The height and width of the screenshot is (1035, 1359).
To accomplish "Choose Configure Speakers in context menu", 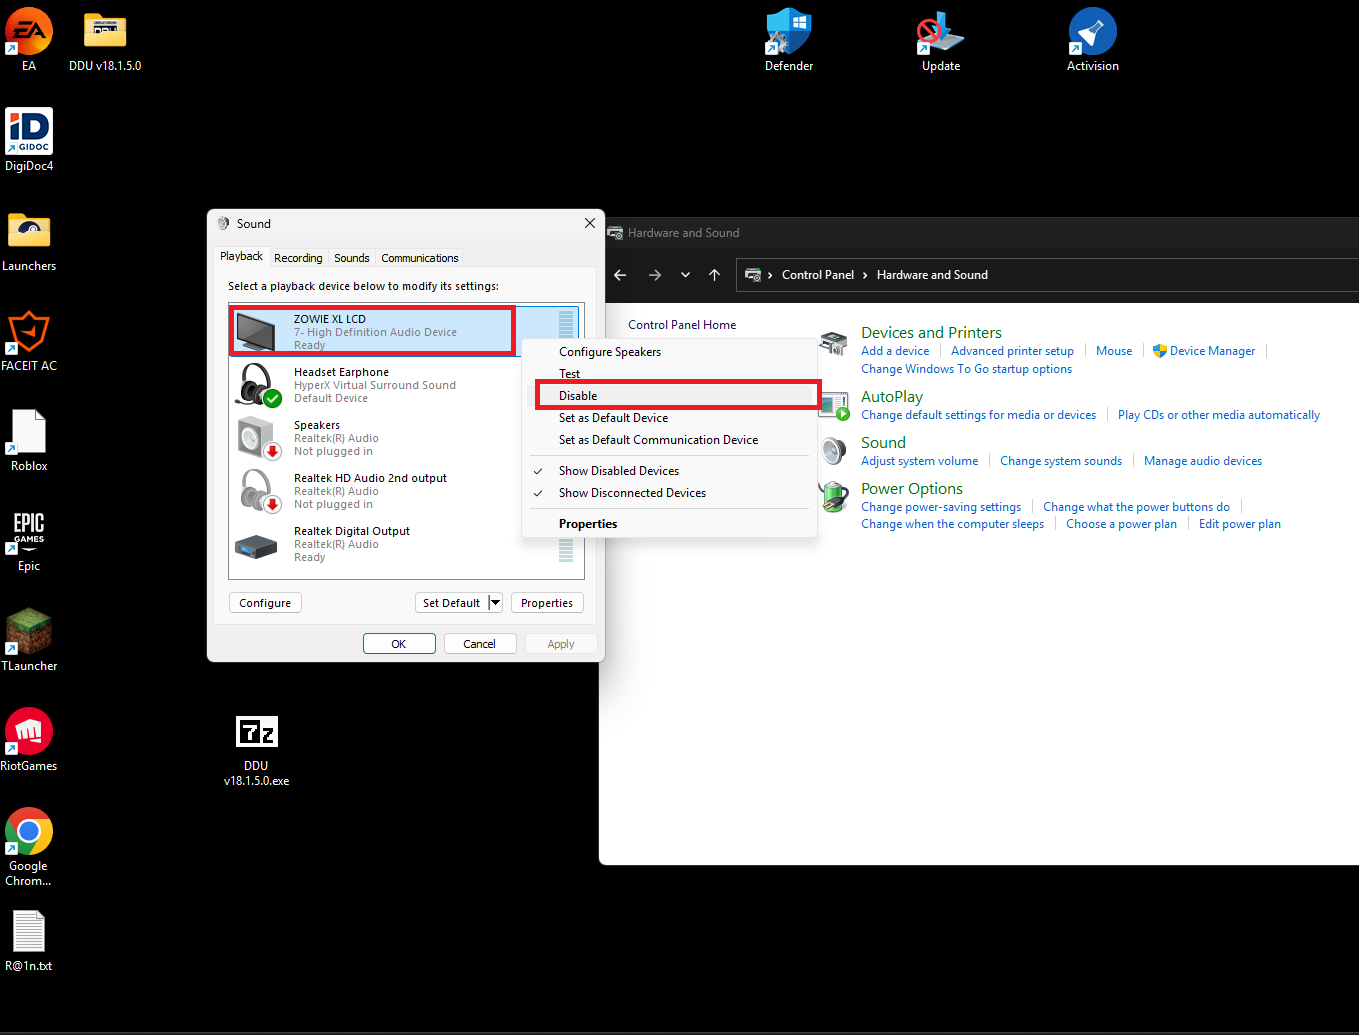I will 669,352.
